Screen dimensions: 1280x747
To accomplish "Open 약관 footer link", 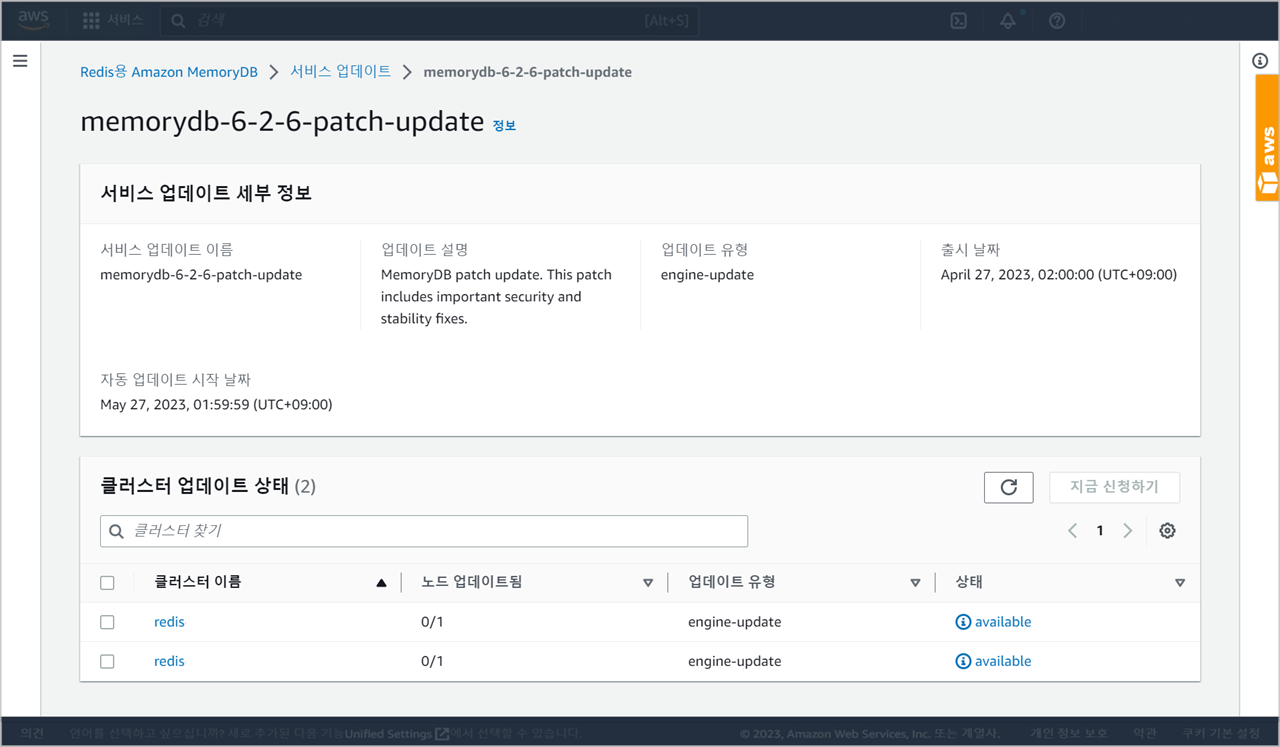I will [1145, 733].
